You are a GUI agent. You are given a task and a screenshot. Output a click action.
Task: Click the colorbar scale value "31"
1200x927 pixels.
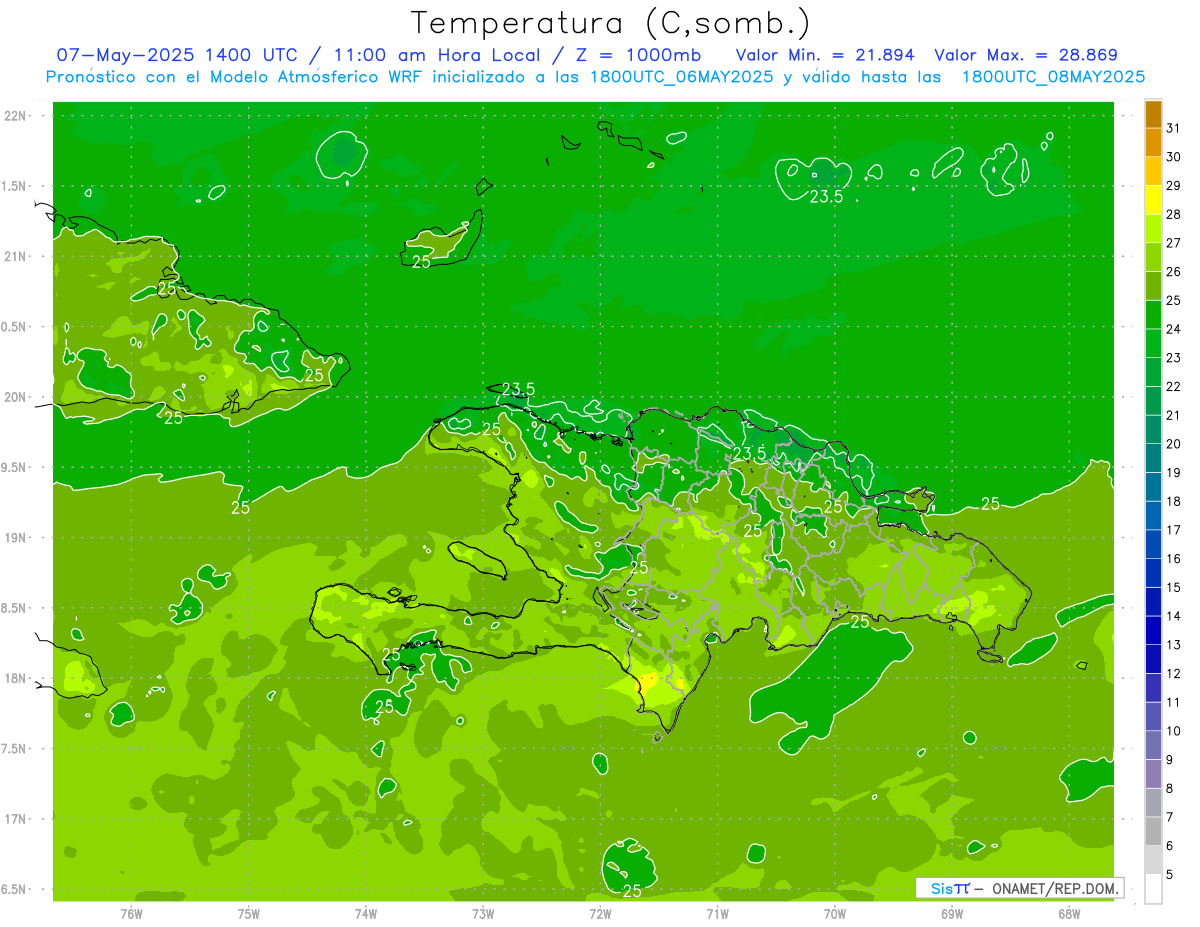click(1174, 127)
